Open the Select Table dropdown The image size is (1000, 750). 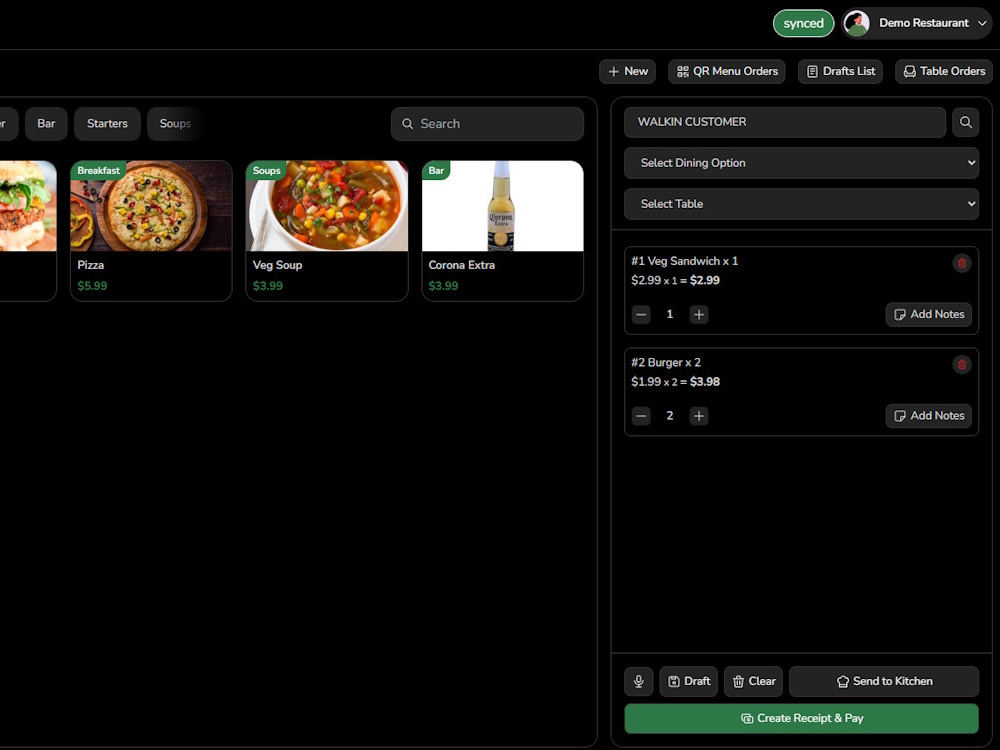801,204
